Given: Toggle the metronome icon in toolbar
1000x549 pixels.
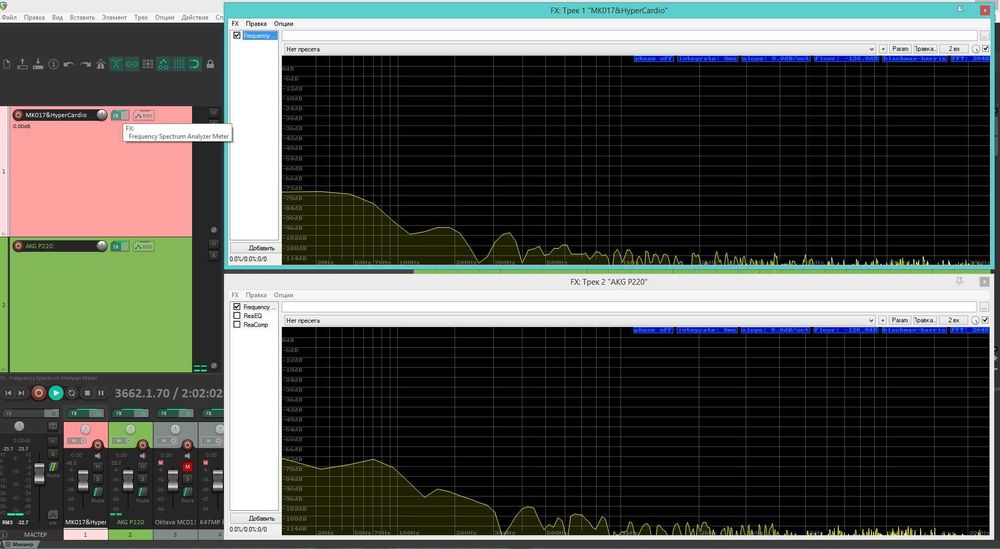Looking at the screenshot, I should (x=100, y=64).
